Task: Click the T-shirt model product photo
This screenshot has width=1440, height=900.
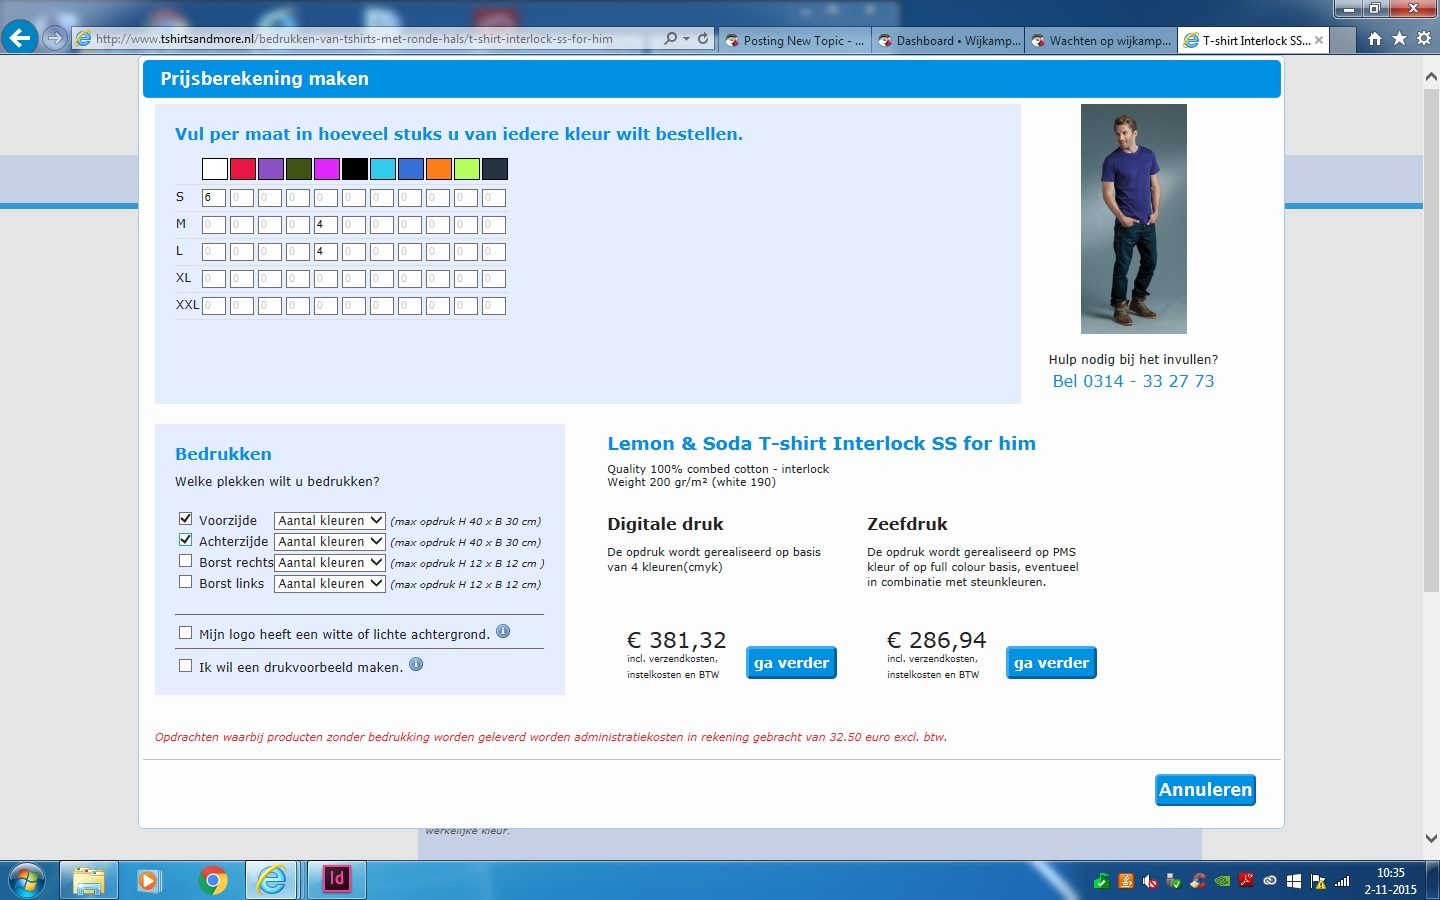Action: click(x=1134, y=219)
